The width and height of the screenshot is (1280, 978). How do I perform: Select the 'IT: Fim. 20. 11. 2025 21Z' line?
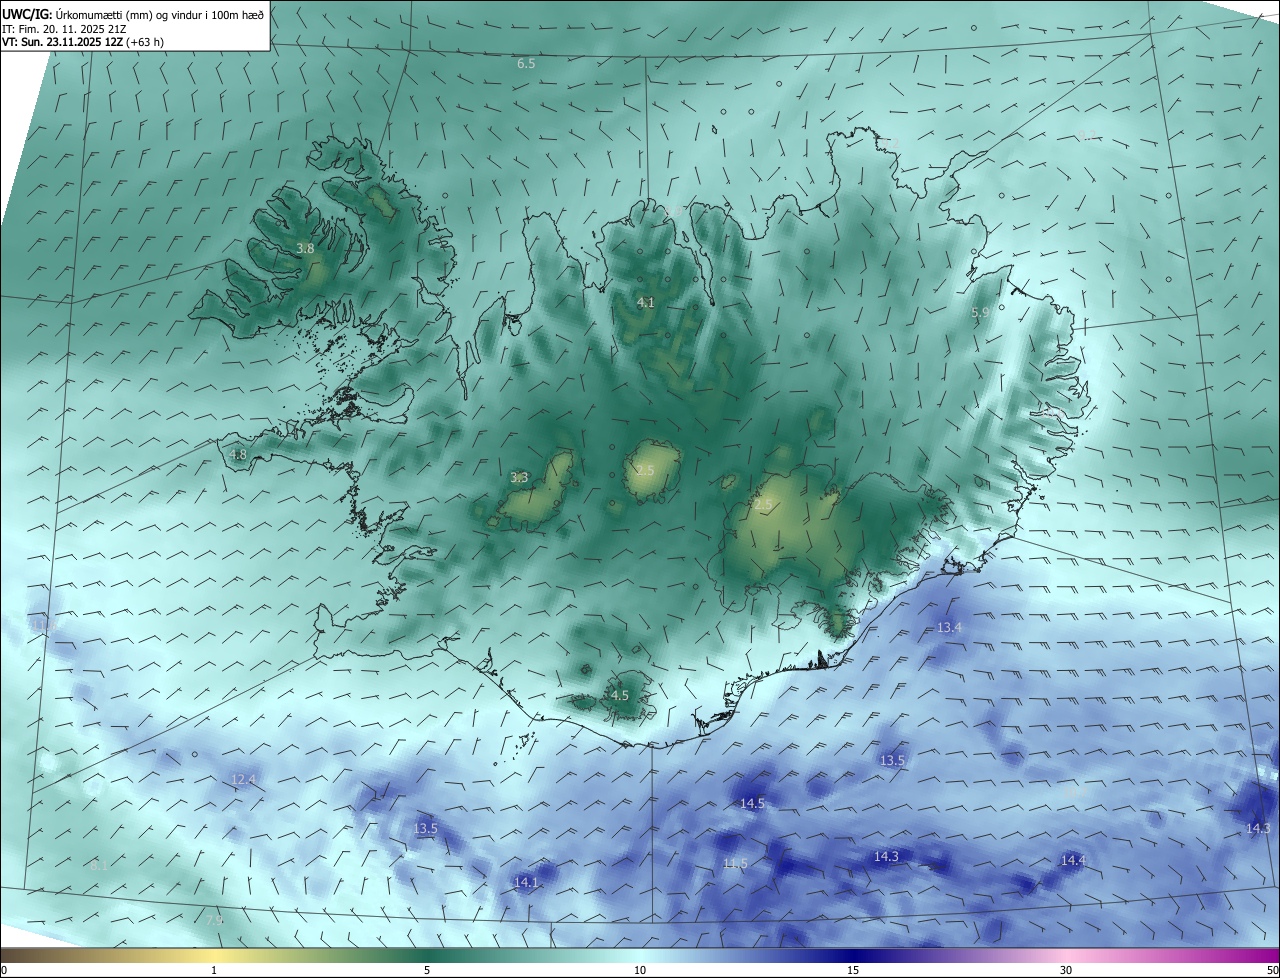click(x=64, y=29)
